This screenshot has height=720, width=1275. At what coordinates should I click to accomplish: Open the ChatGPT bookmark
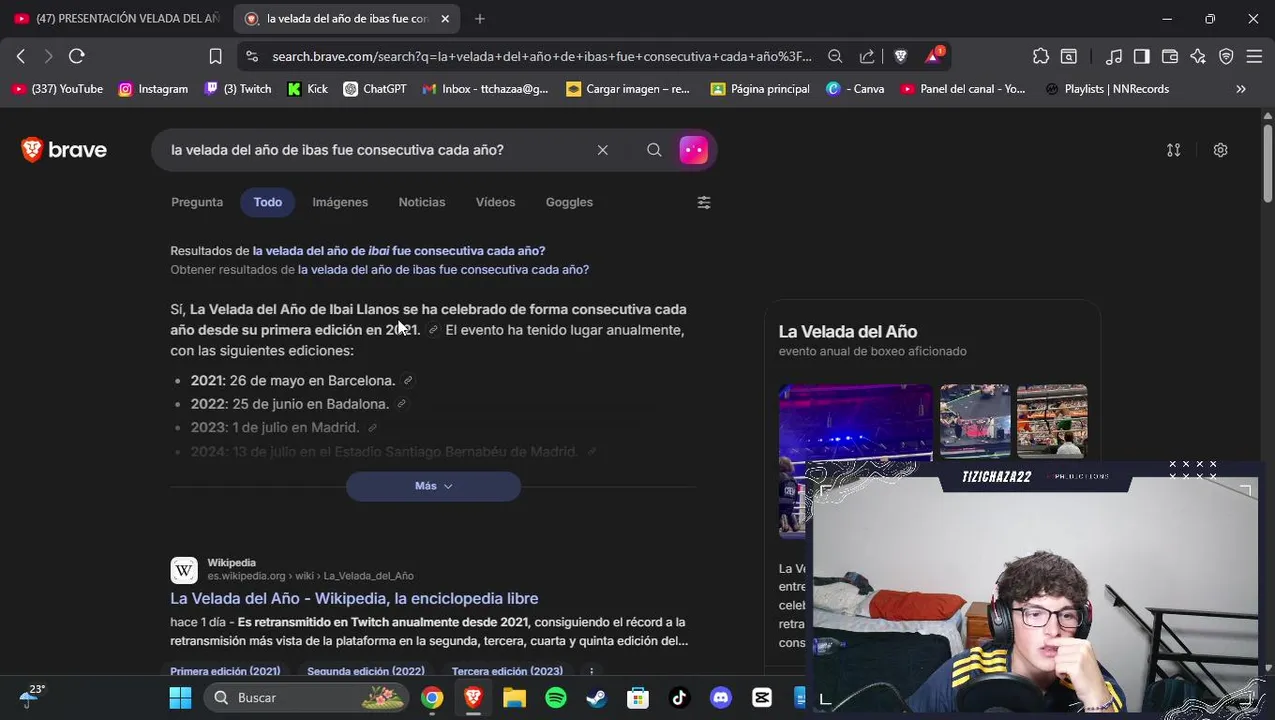[x=375, y=89]
